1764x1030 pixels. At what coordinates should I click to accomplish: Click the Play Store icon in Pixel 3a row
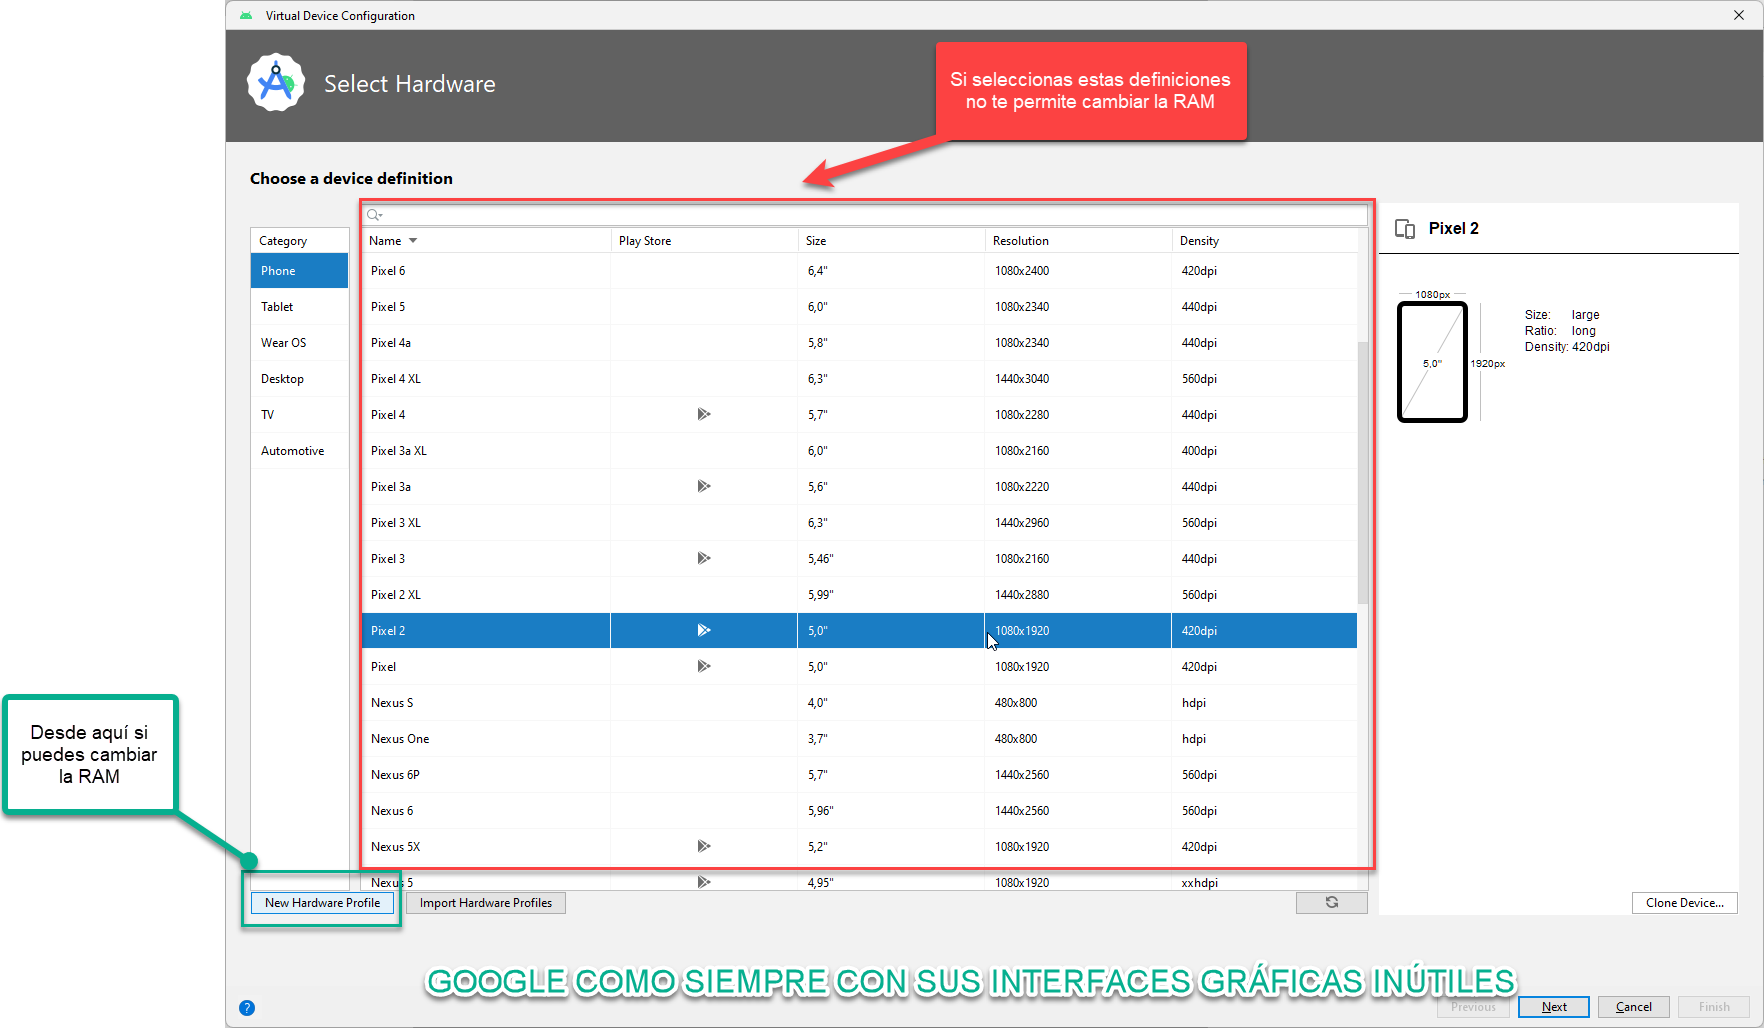tap(704, 486)
